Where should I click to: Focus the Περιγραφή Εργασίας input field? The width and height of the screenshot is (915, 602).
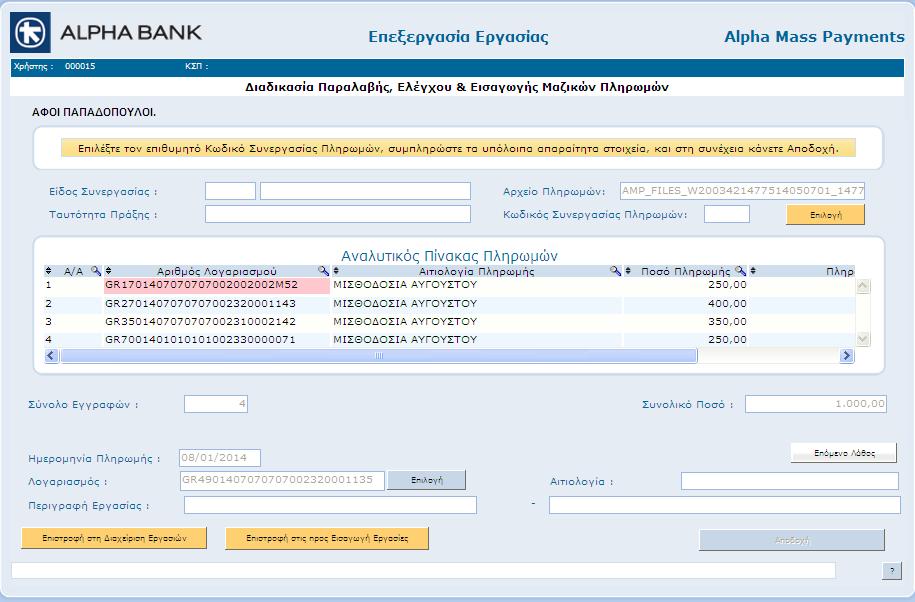pyautogui.click(x=330, y=505)
